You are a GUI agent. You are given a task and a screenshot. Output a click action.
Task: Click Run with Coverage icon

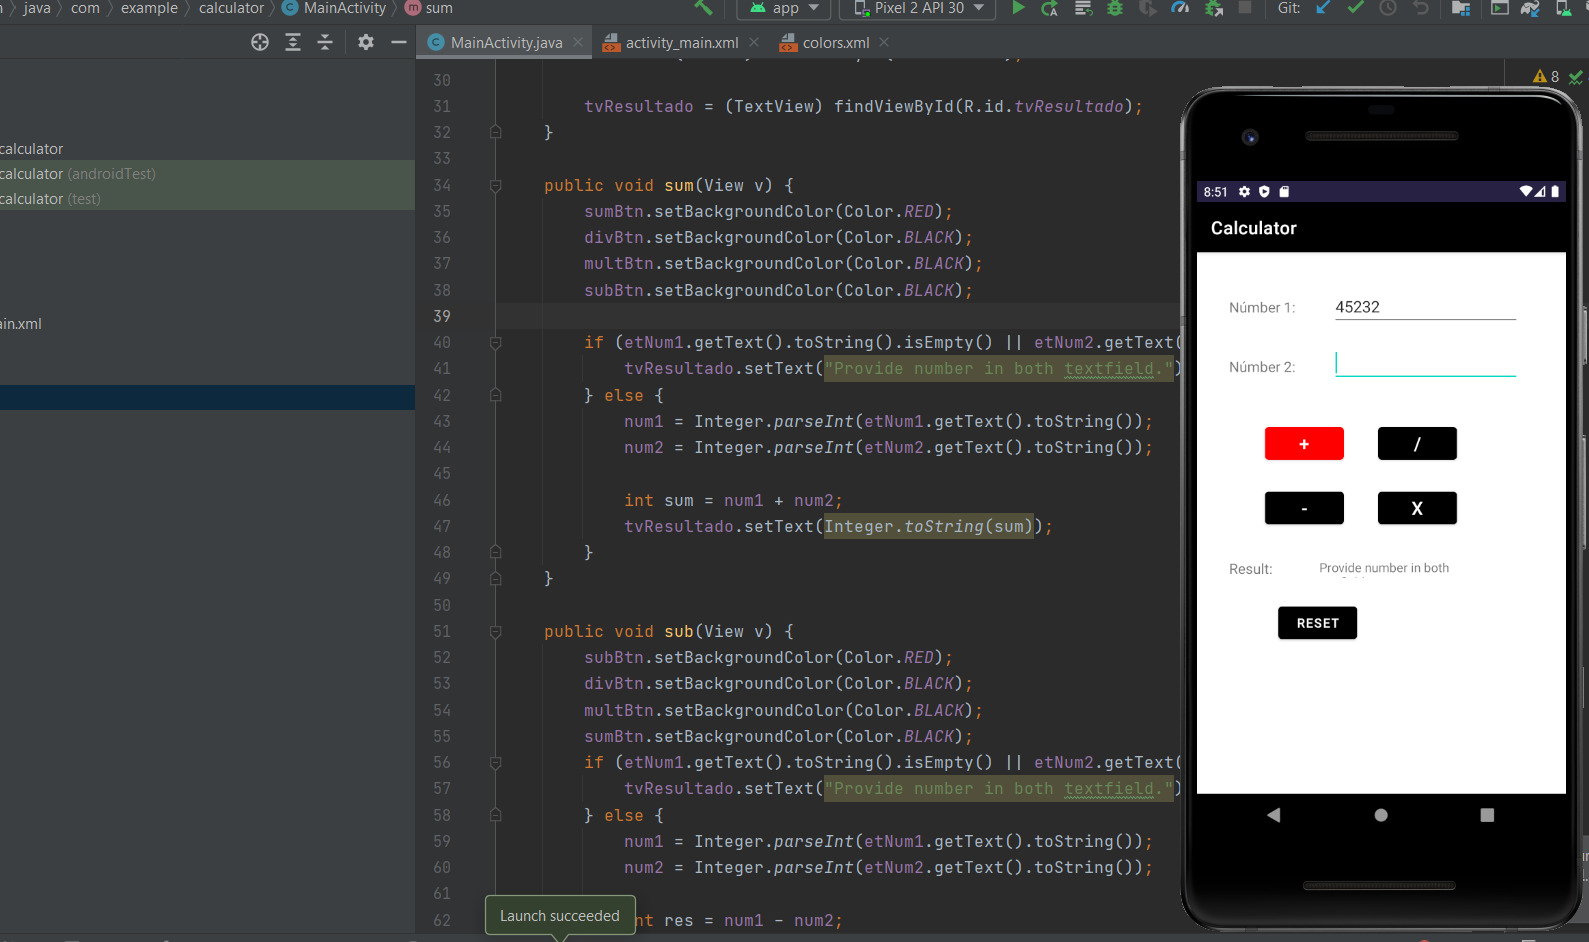pos(1148,8)
